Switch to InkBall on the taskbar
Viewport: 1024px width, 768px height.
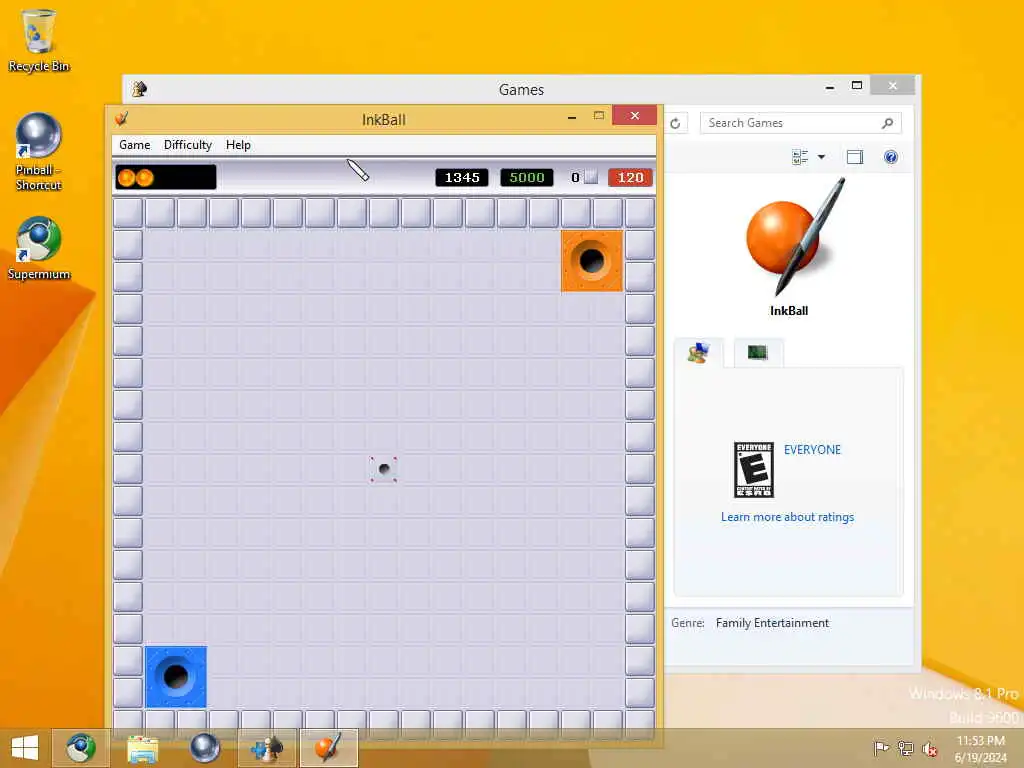[x=328, y=748]
